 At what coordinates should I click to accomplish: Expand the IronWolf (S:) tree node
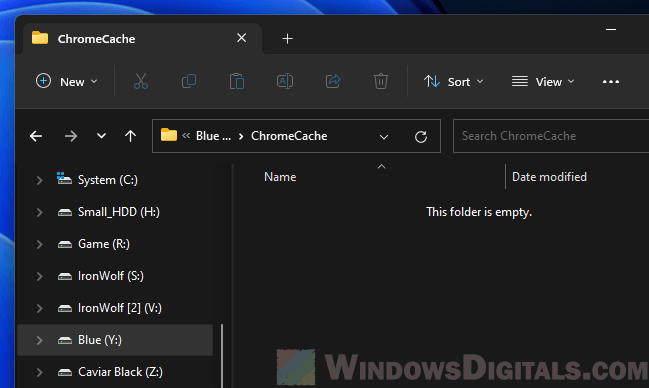(39, 276)
